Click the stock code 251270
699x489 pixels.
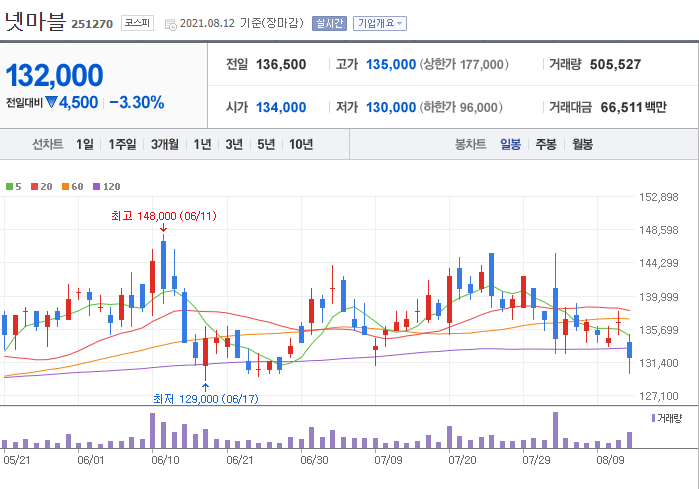click(92, 24)
